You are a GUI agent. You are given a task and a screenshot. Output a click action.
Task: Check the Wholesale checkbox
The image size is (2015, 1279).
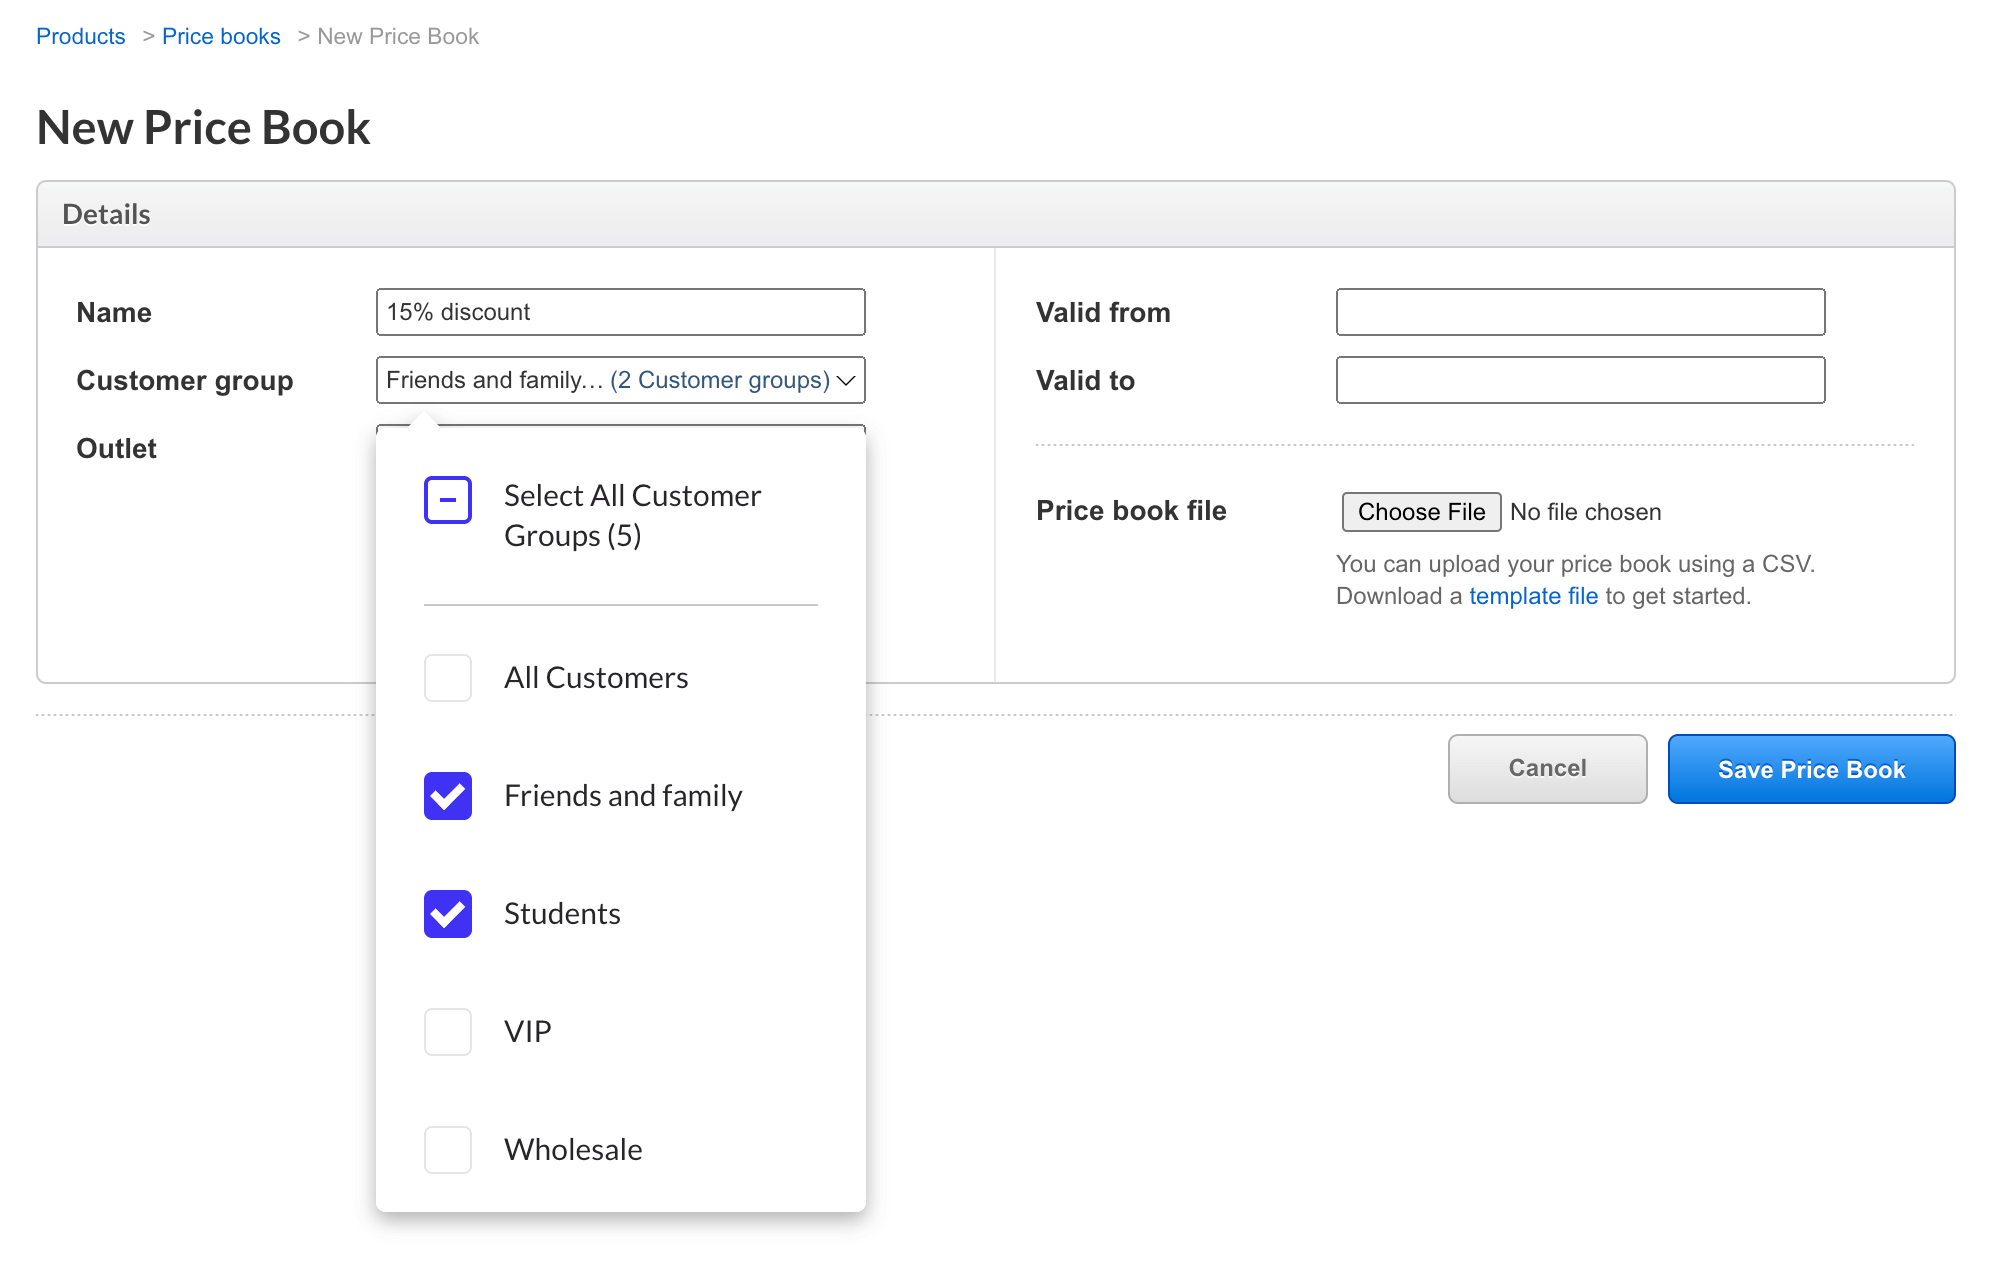click(x=447, y=1150)
